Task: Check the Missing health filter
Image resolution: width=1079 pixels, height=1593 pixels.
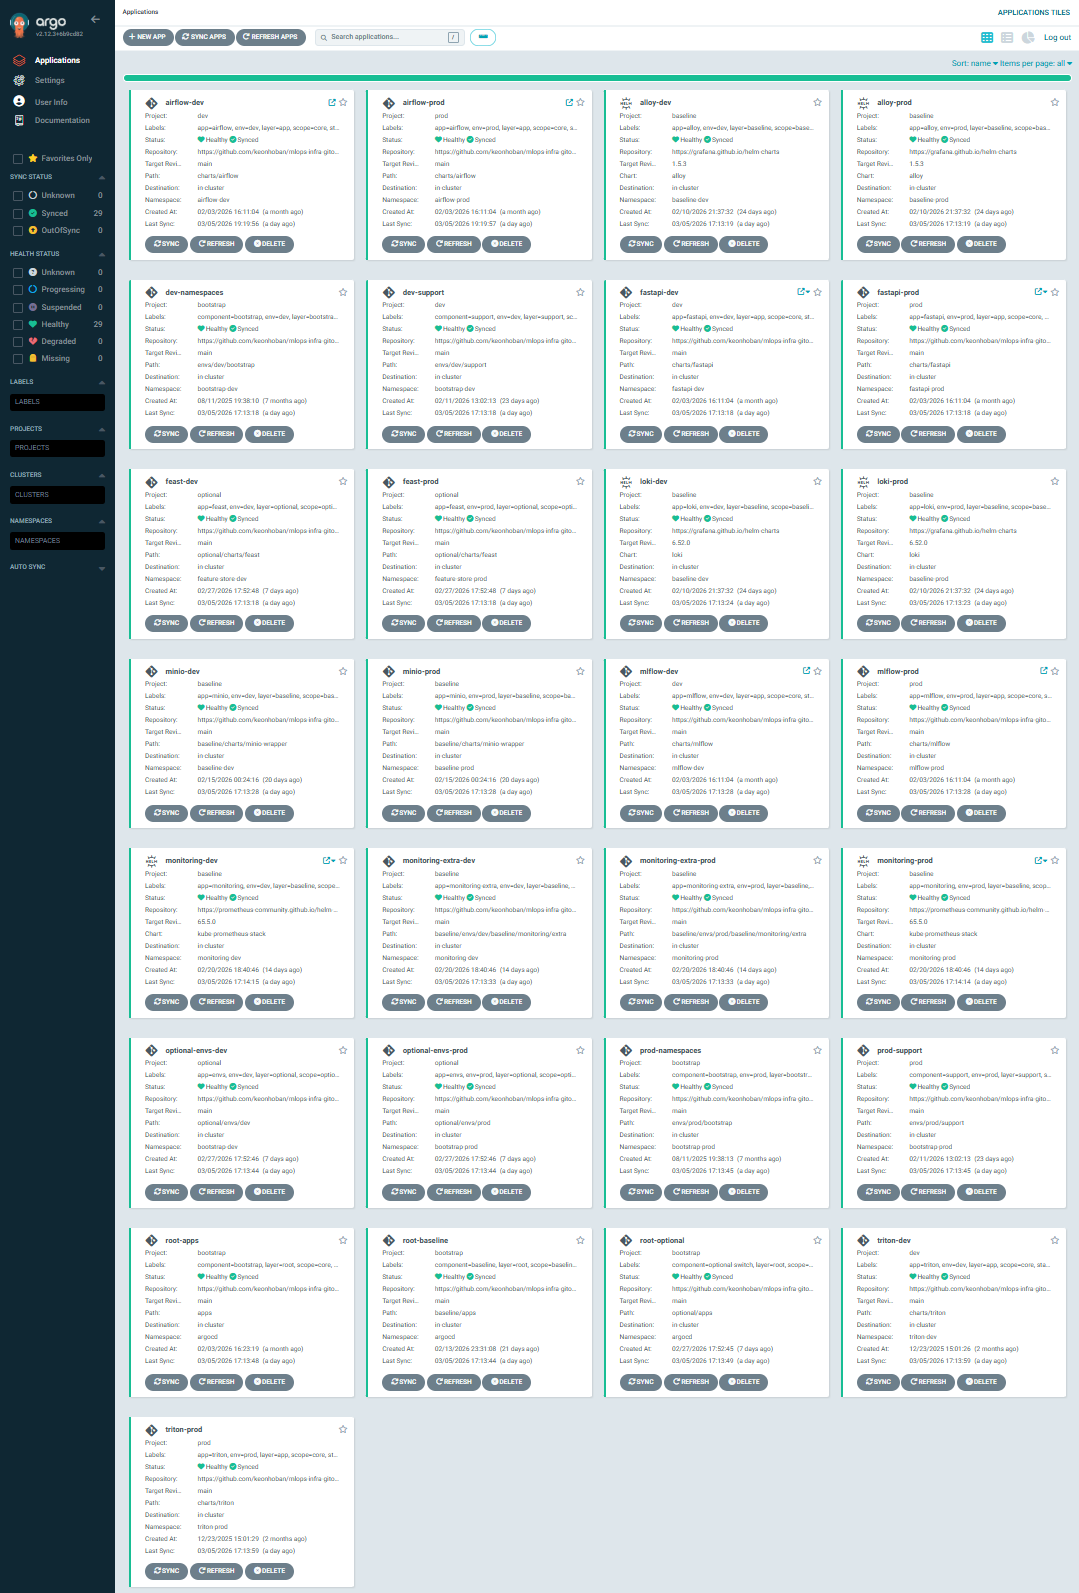Action: (18, 359)
